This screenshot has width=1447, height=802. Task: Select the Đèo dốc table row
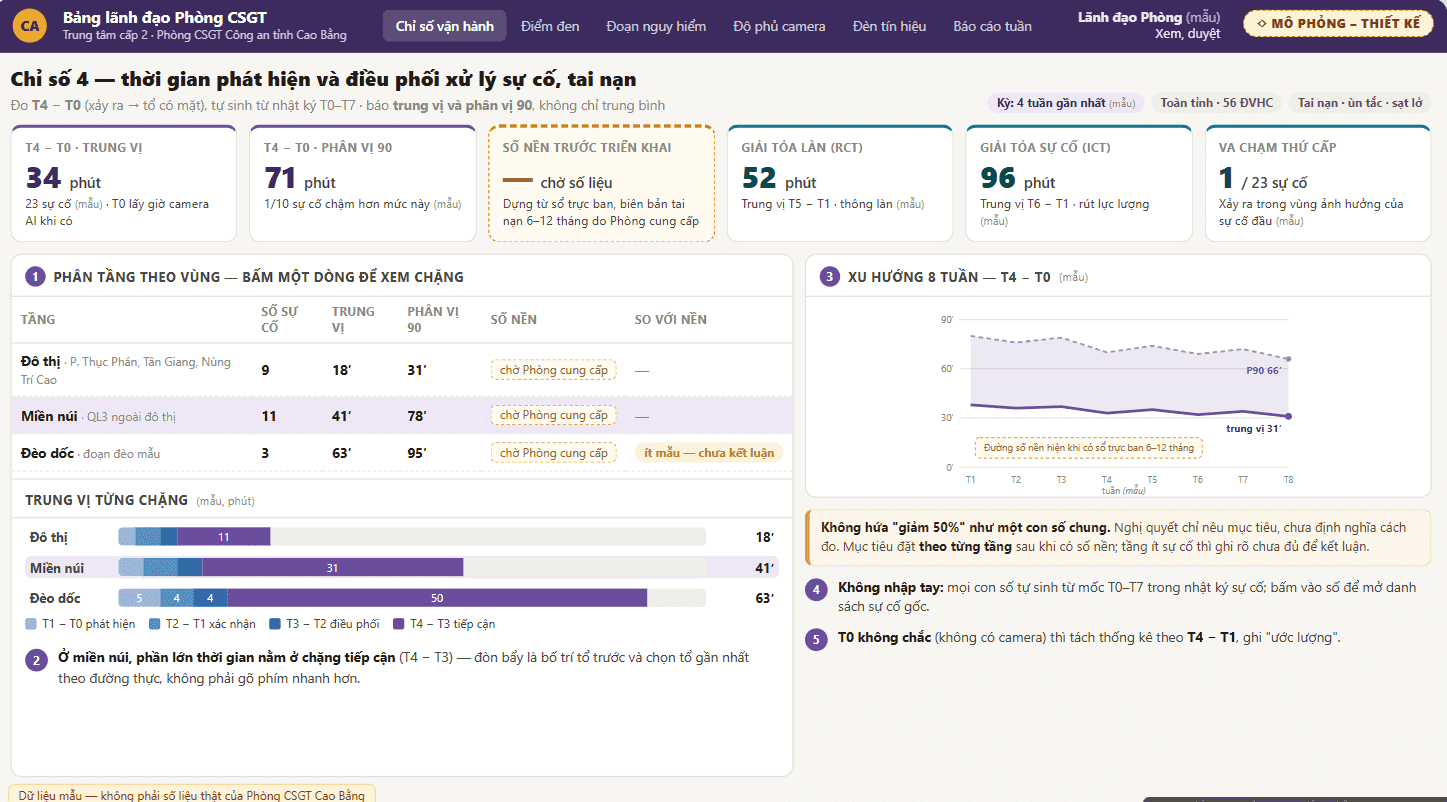[x=402, y=453]
